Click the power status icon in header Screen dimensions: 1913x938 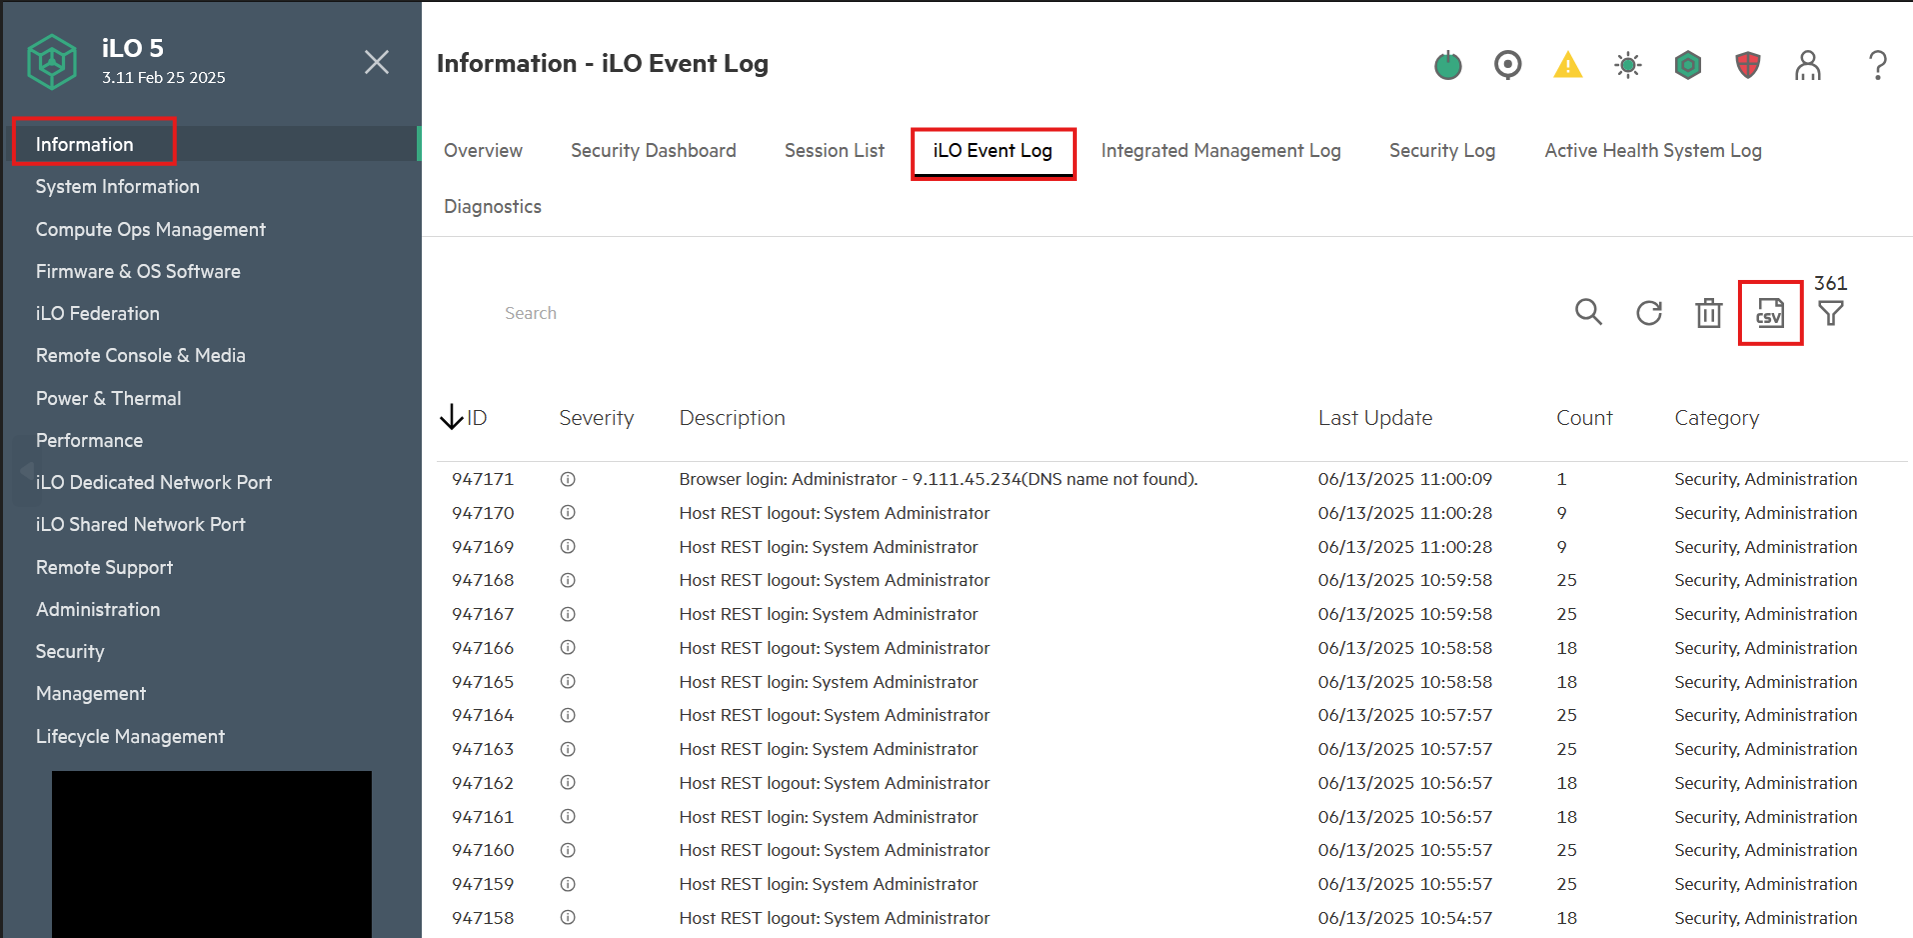pos(1447,66)
